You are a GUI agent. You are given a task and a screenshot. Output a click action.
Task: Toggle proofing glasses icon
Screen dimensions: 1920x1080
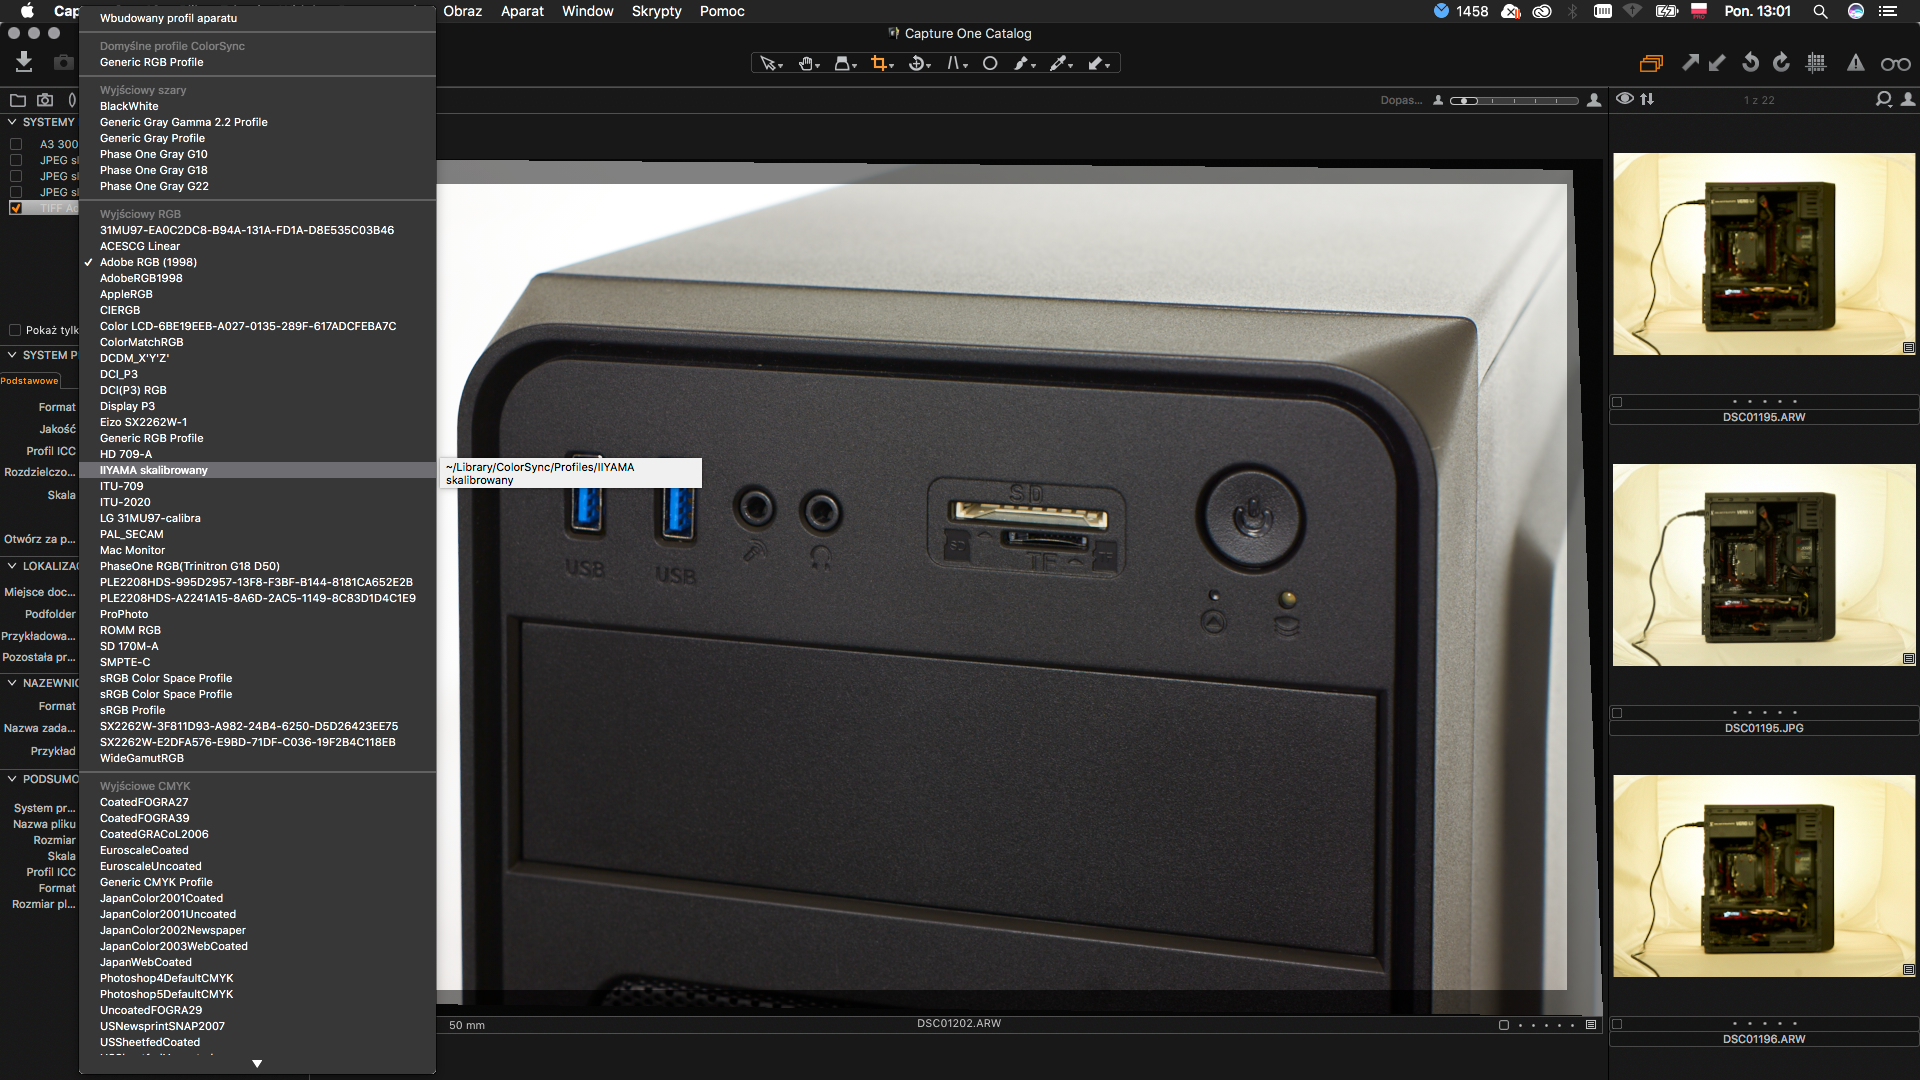pos(1895,64)
